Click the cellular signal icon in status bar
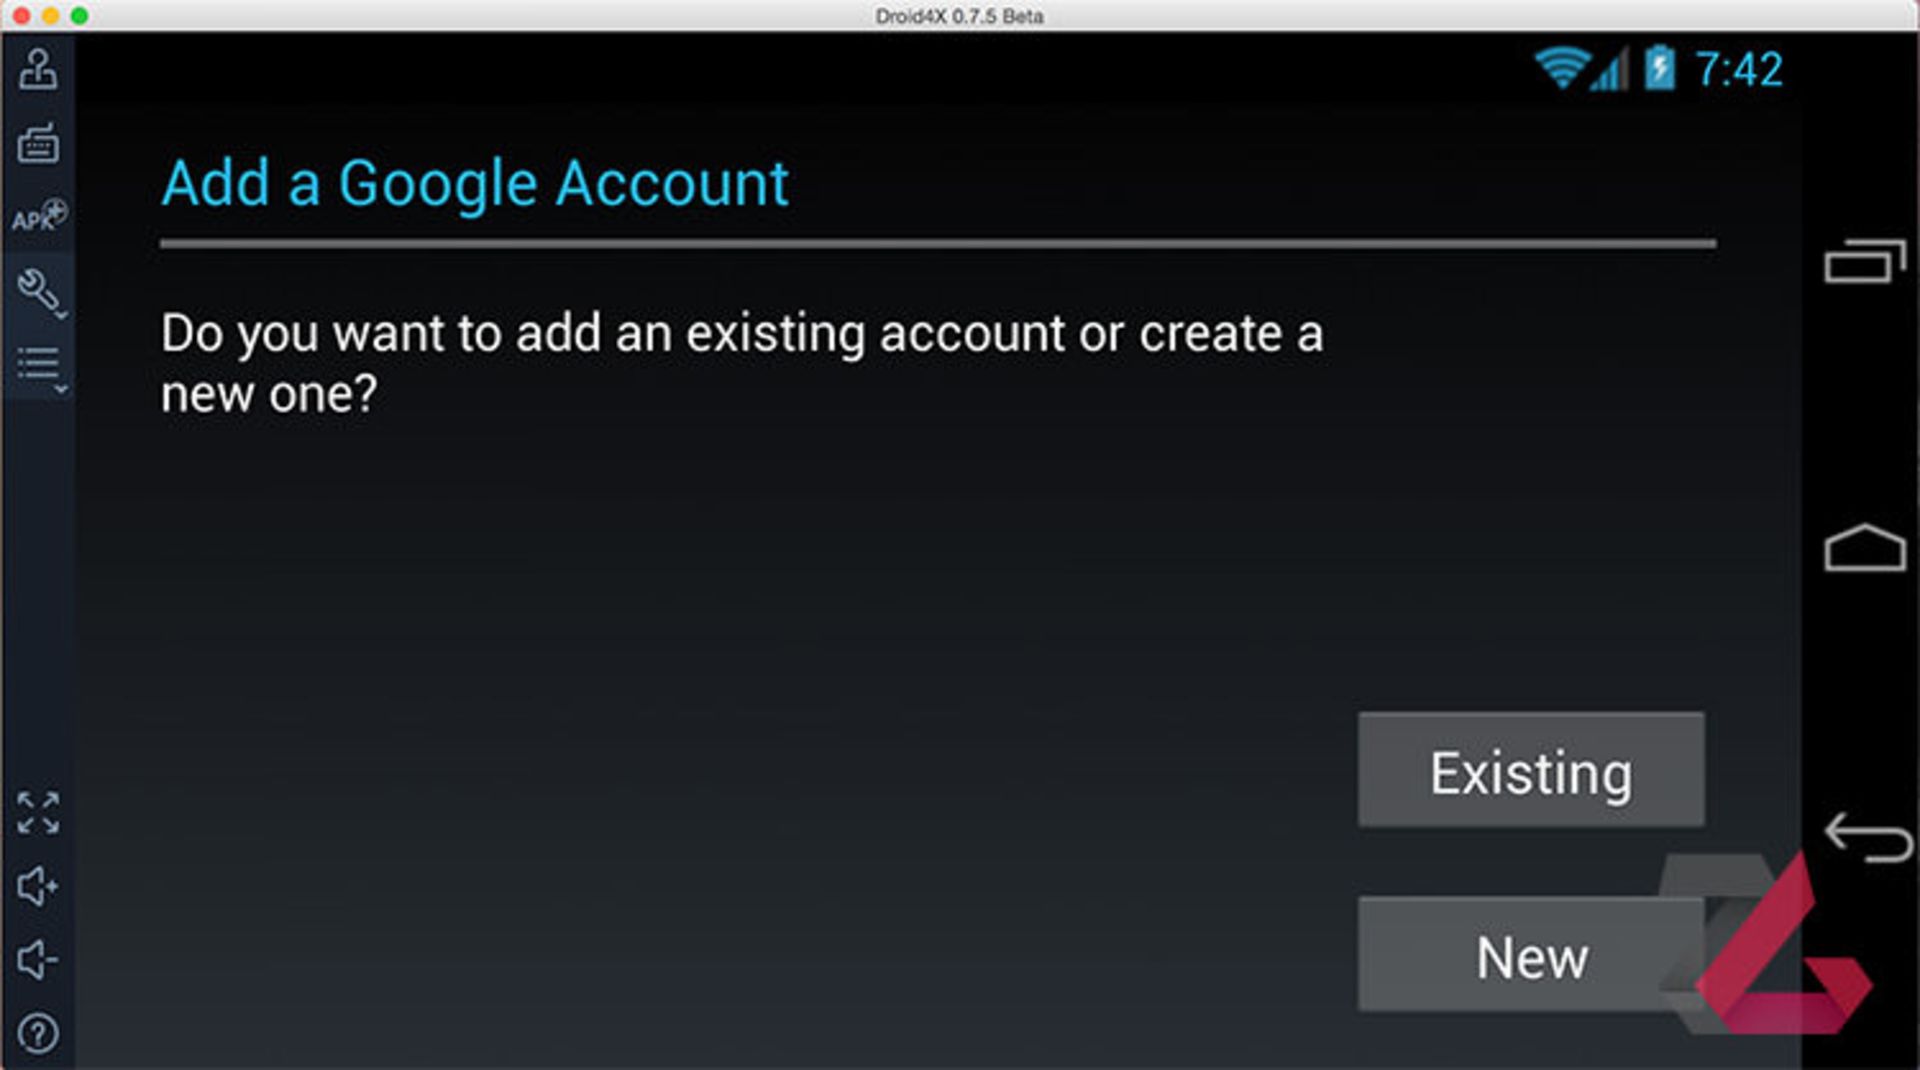Image resolution: width=1920 pixels, height=1070 pixels. (x=1611, y=69)
